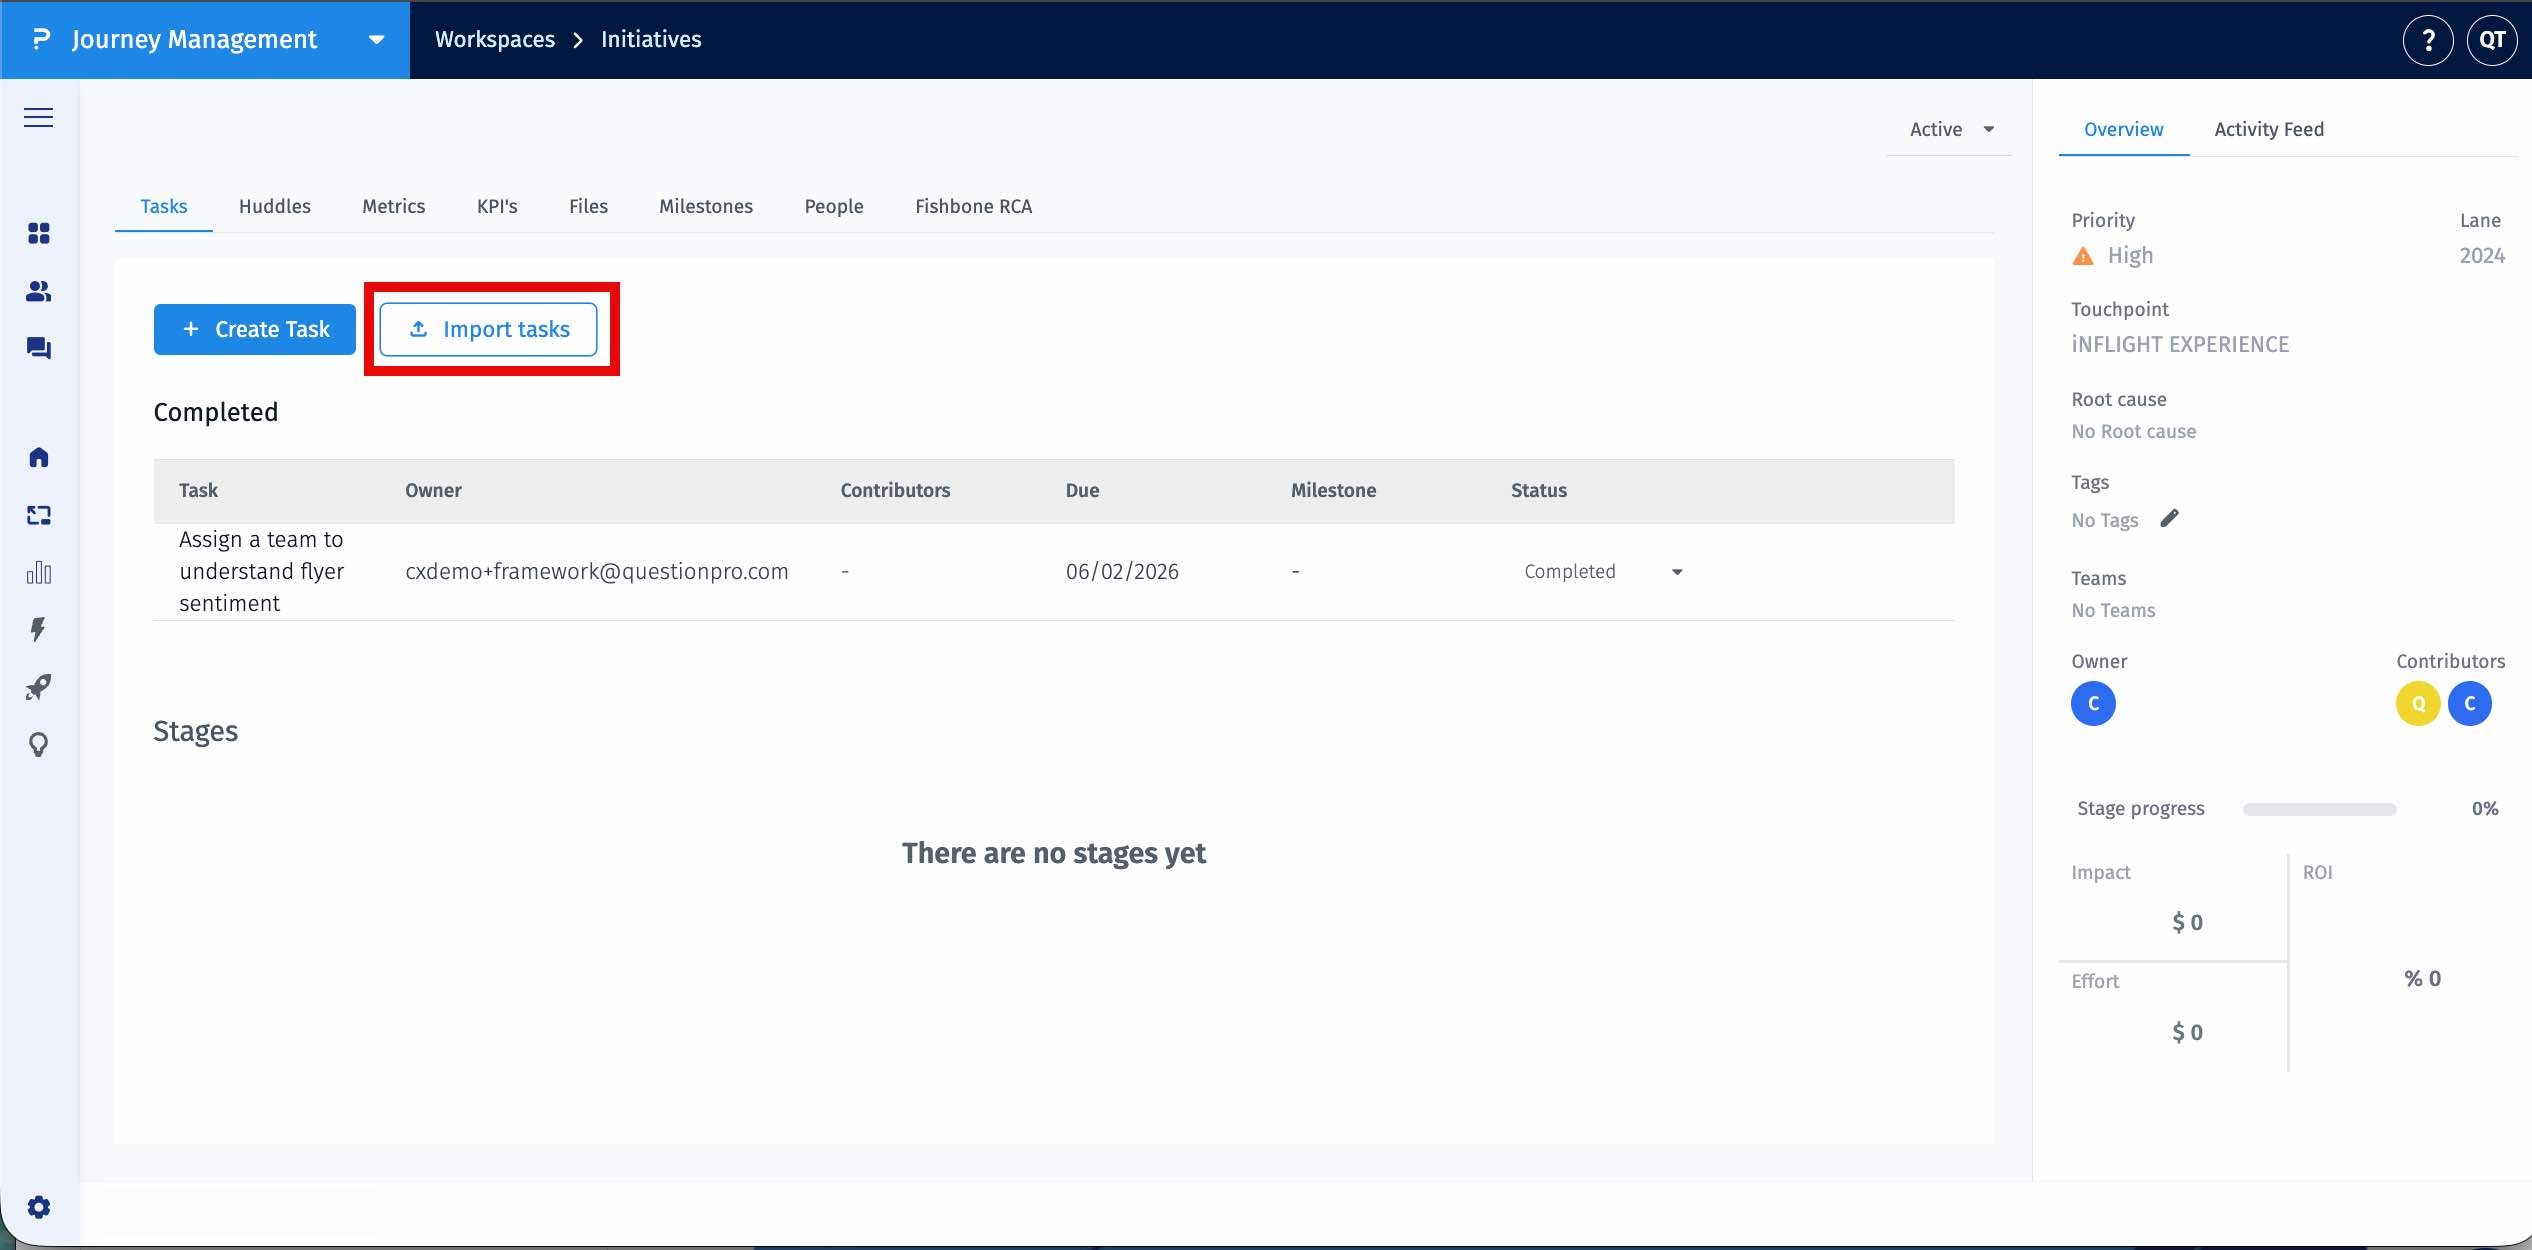Edit Tags using the pencil icon
Viewport: 2532px width, 1250px height.
2171,518
